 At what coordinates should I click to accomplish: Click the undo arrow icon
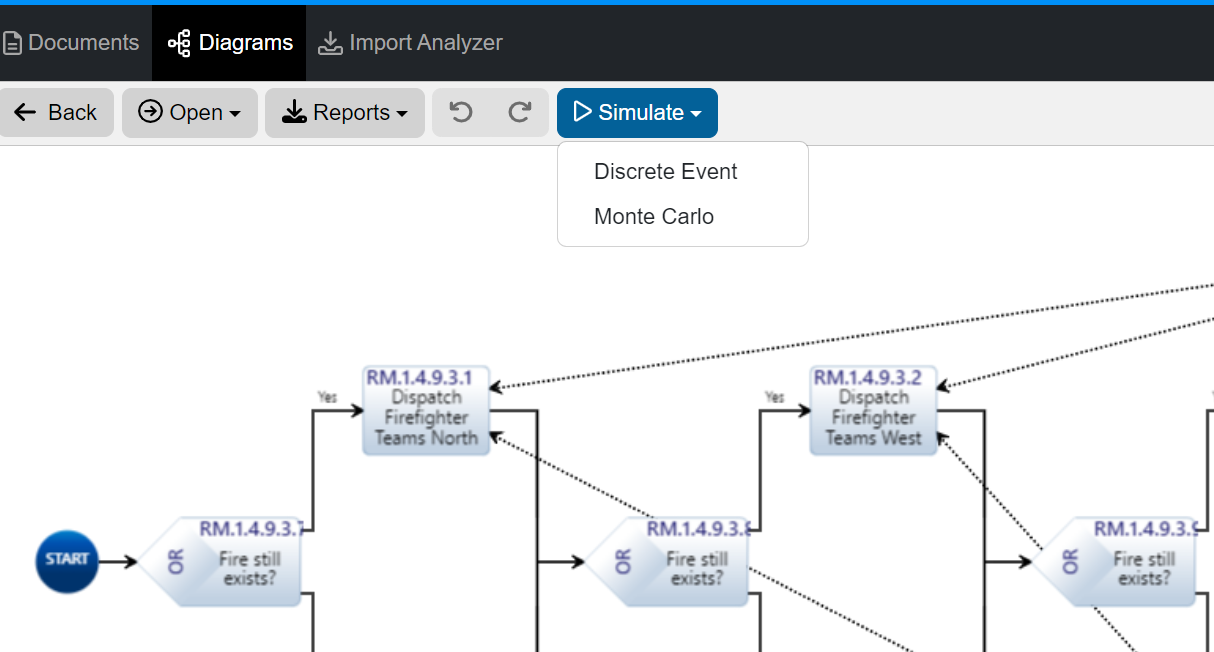coord(461,112)
